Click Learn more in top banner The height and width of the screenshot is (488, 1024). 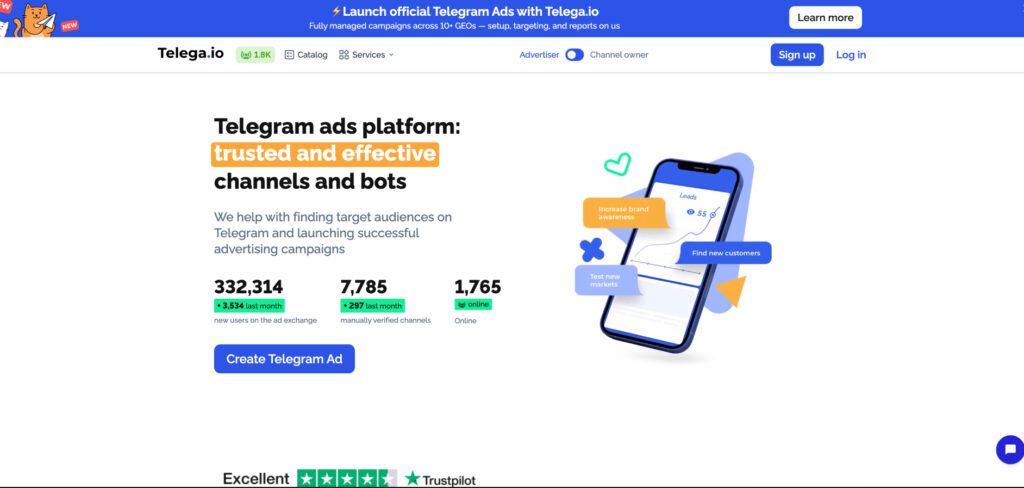click(825, 18)
